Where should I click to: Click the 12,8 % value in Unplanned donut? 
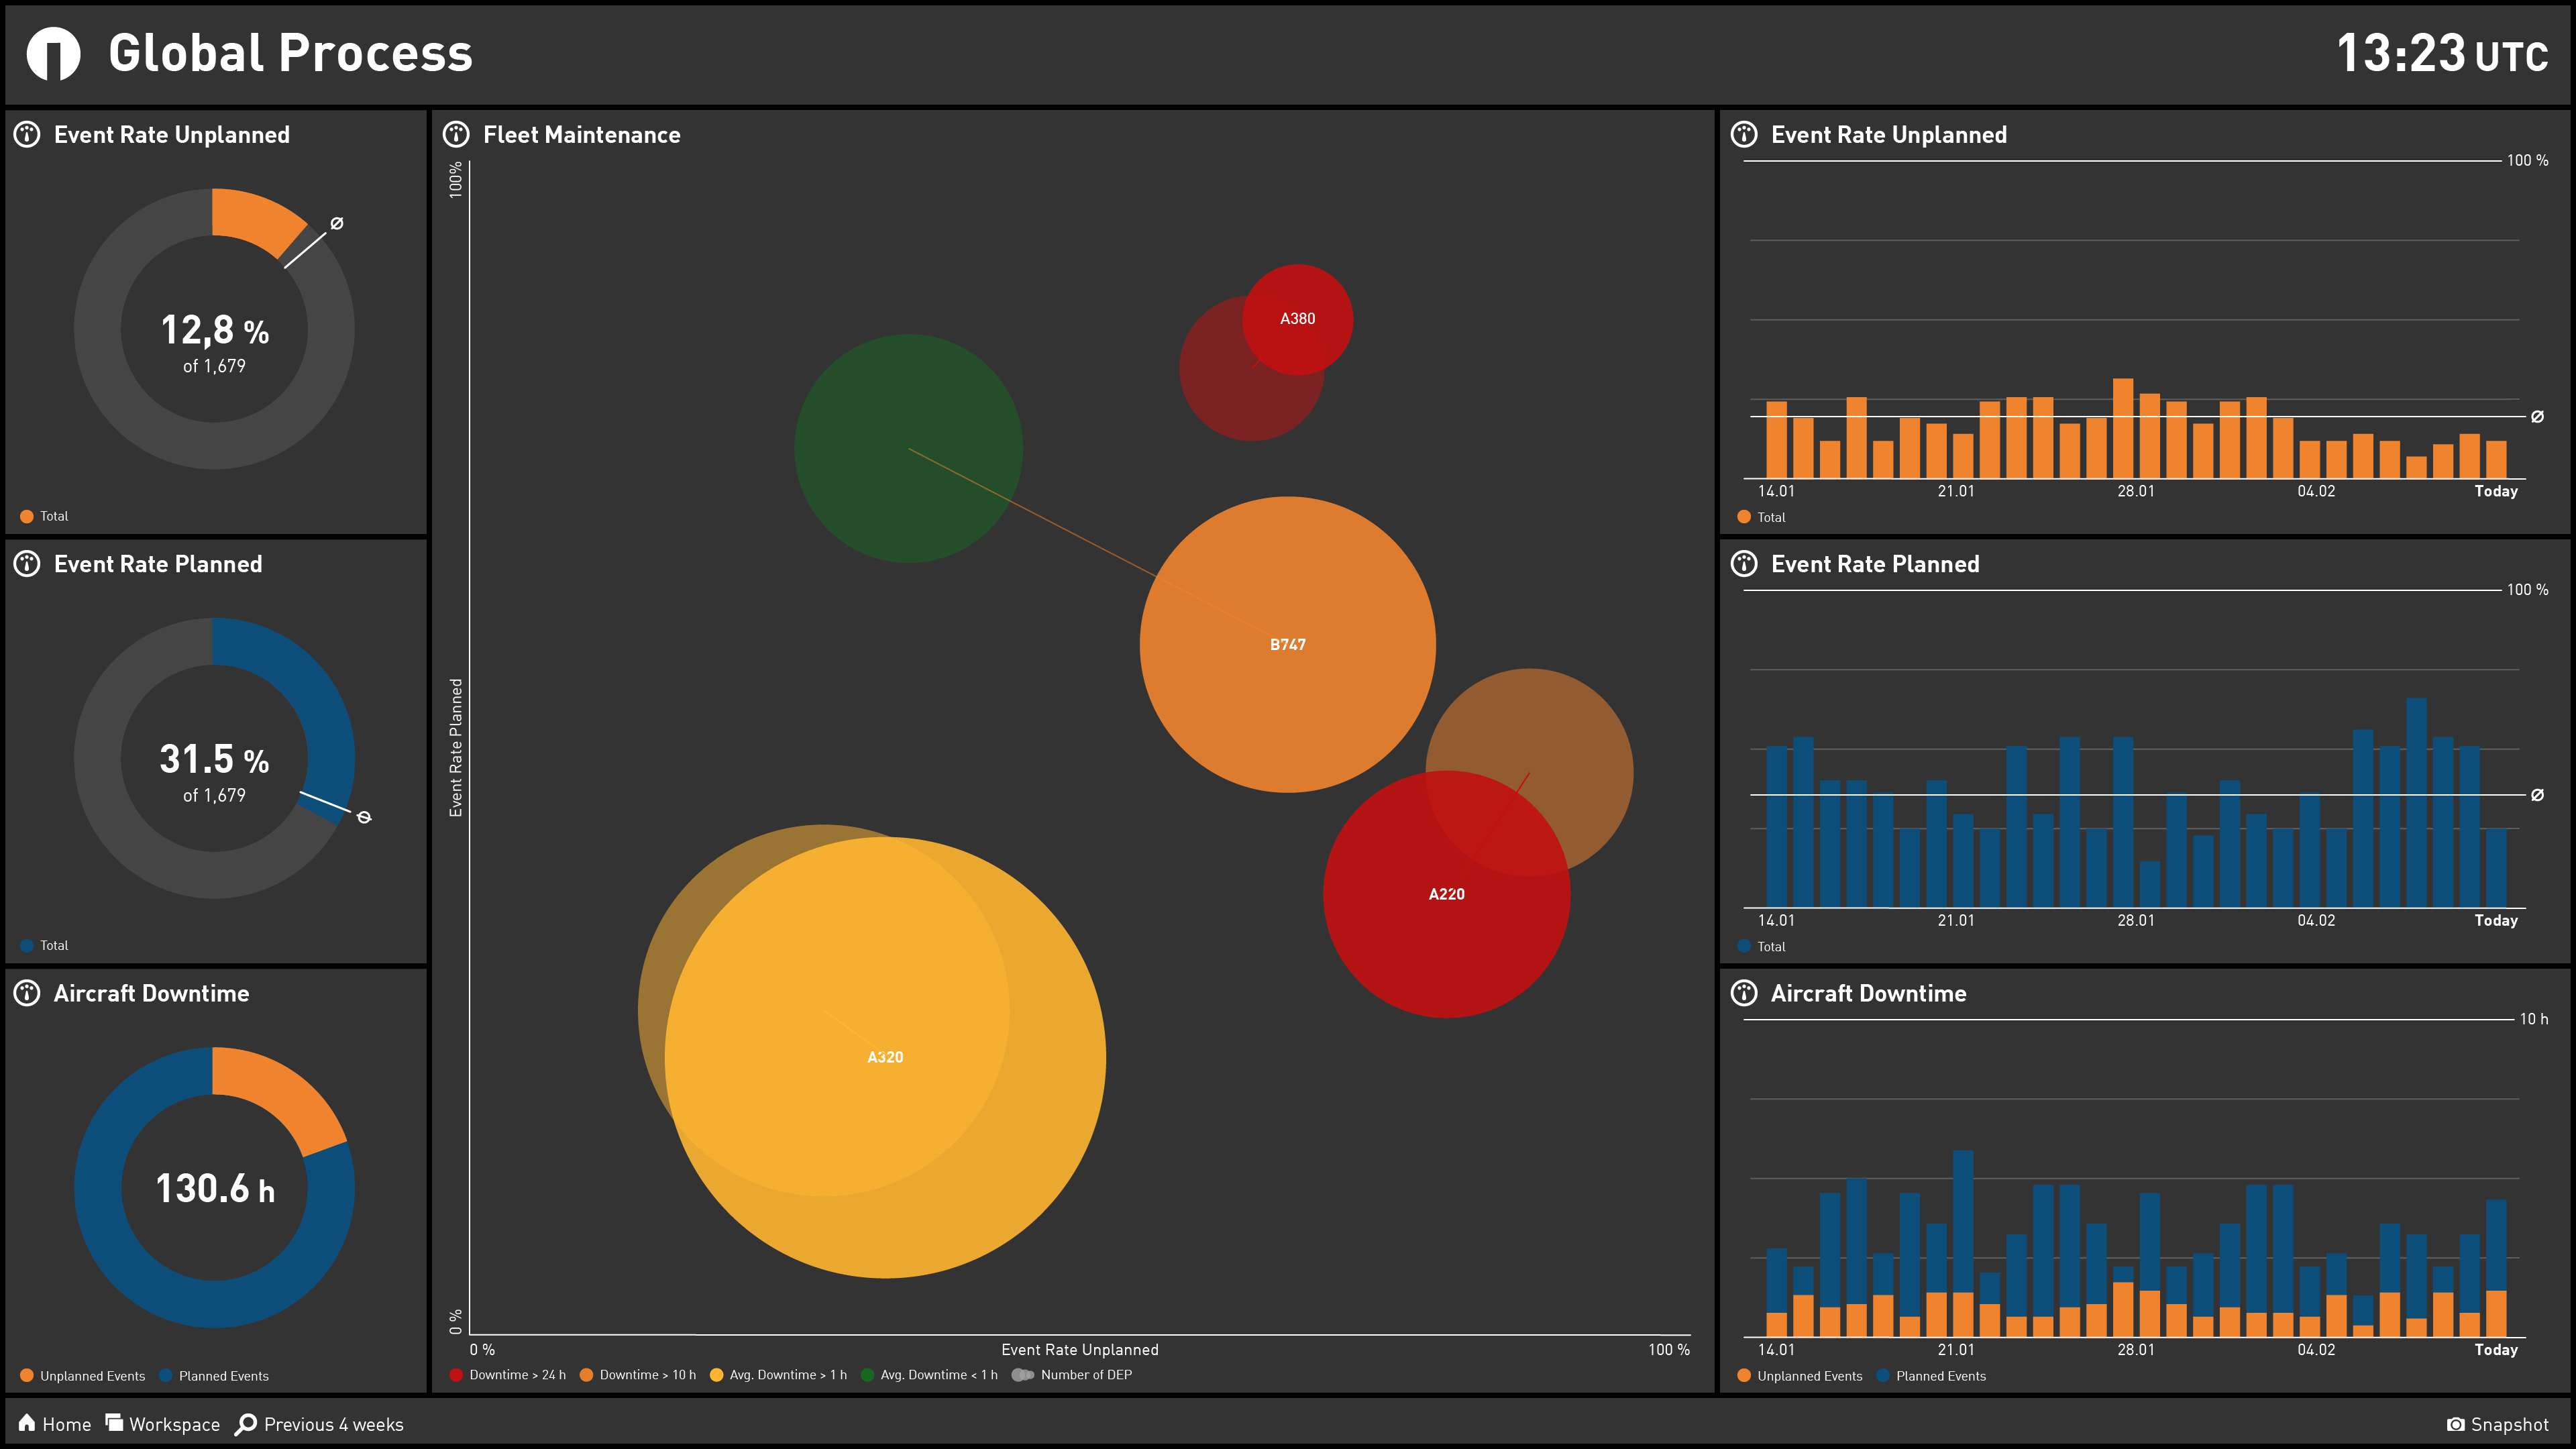(x=214, y=330)
